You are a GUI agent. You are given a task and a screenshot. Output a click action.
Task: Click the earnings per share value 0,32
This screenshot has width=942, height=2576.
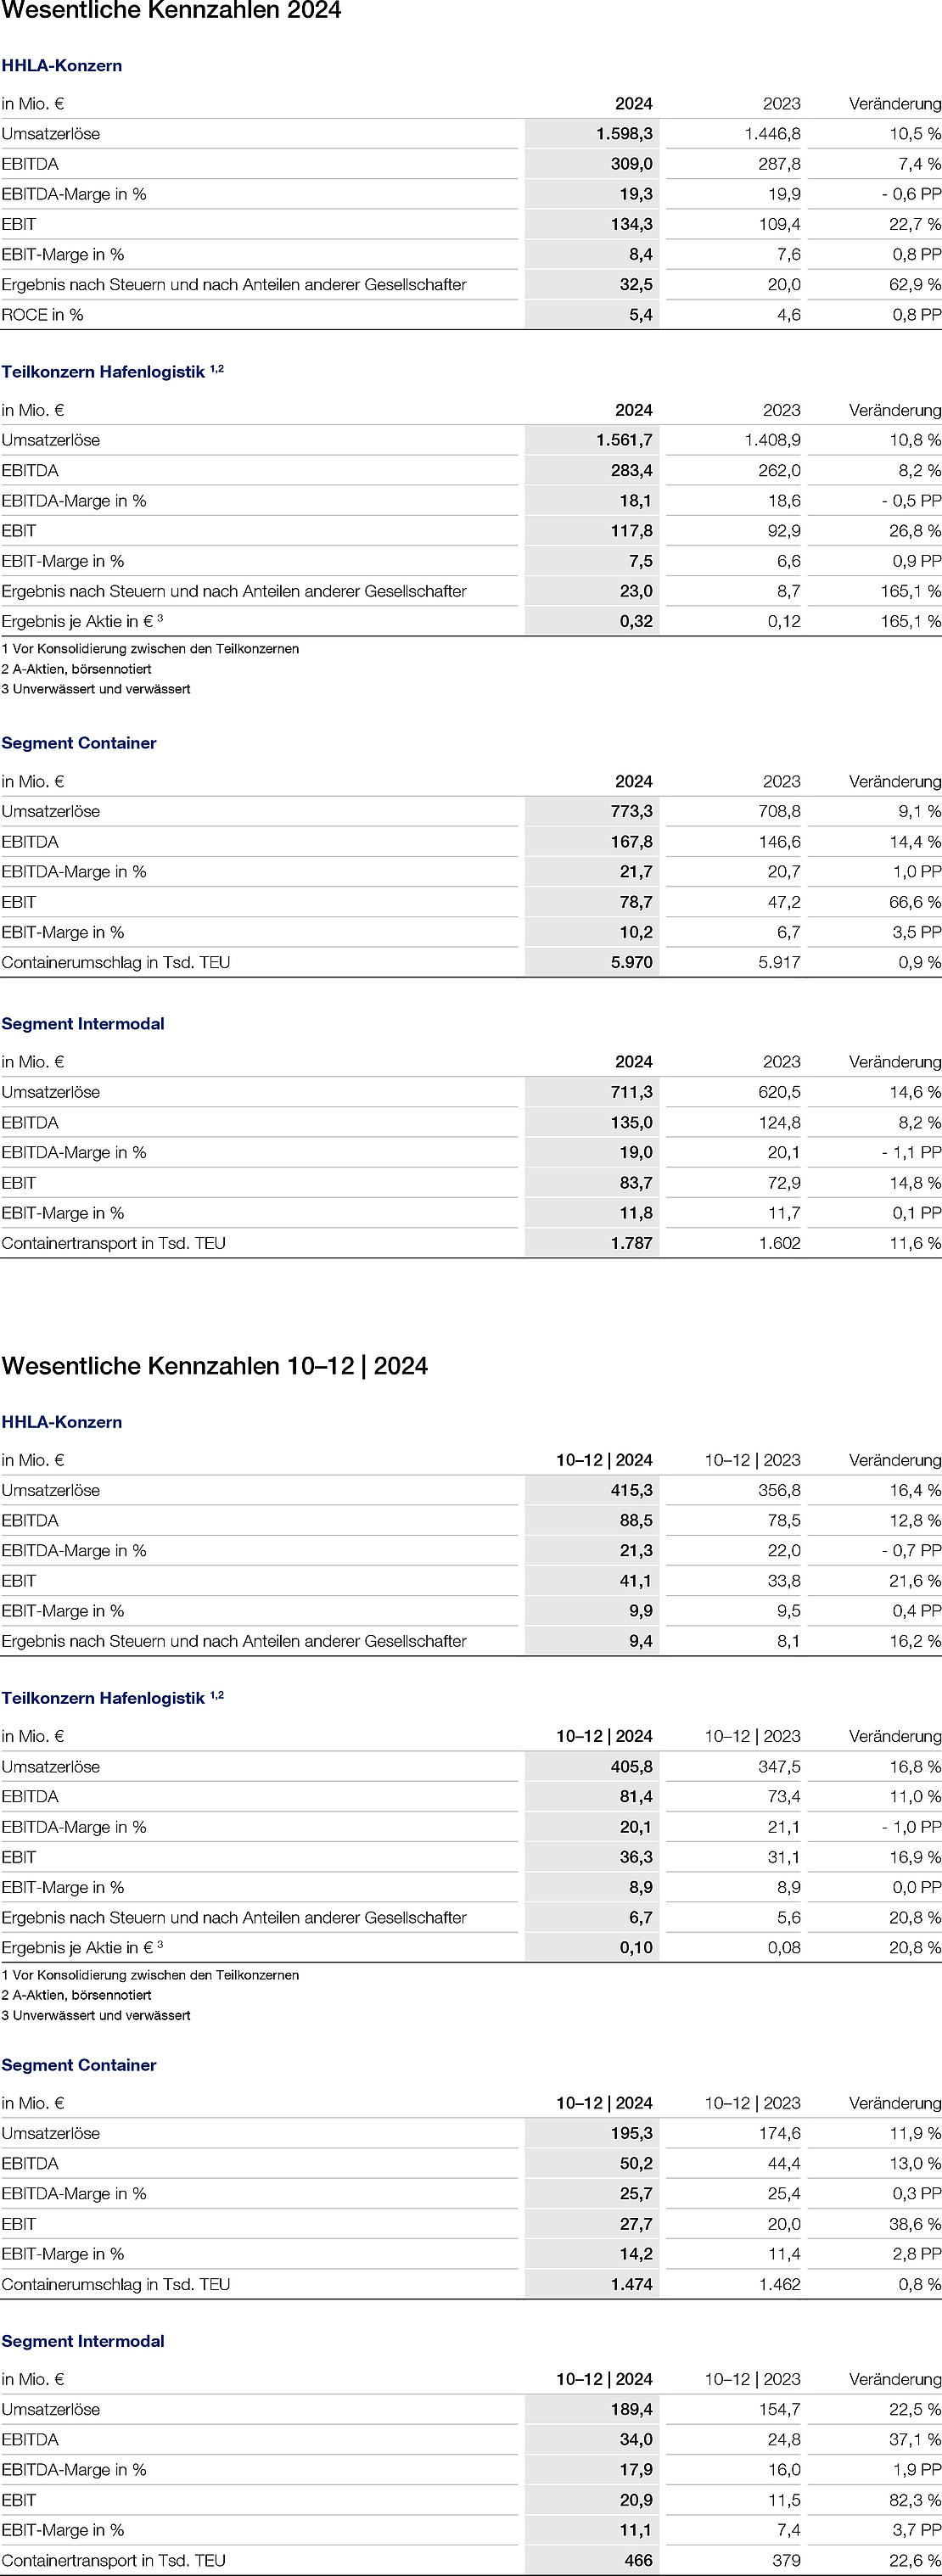pos(636,621)
